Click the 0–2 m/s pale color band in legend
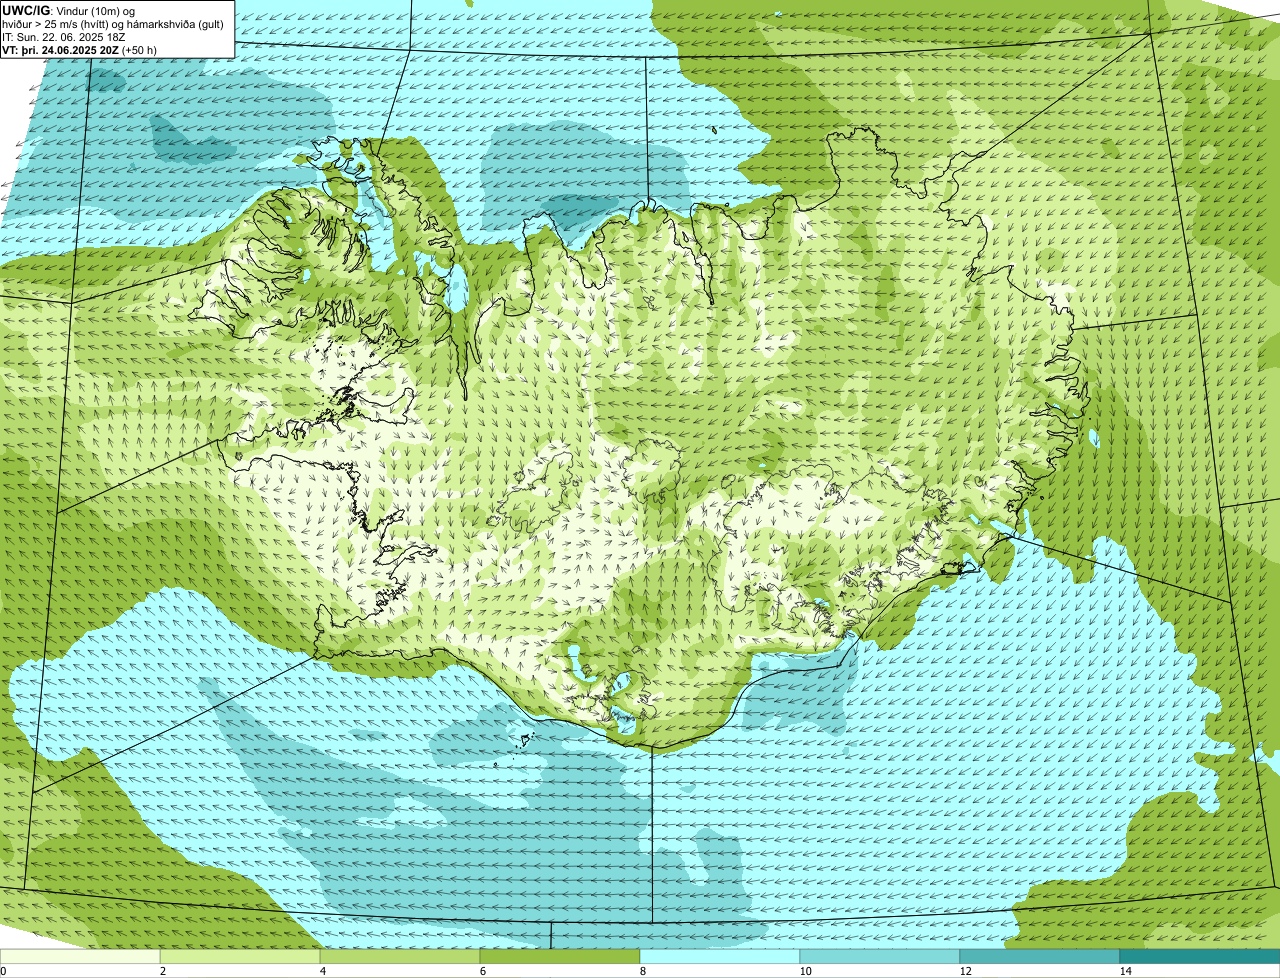This screenshot has height=978, width=1280. pos(80,956)
